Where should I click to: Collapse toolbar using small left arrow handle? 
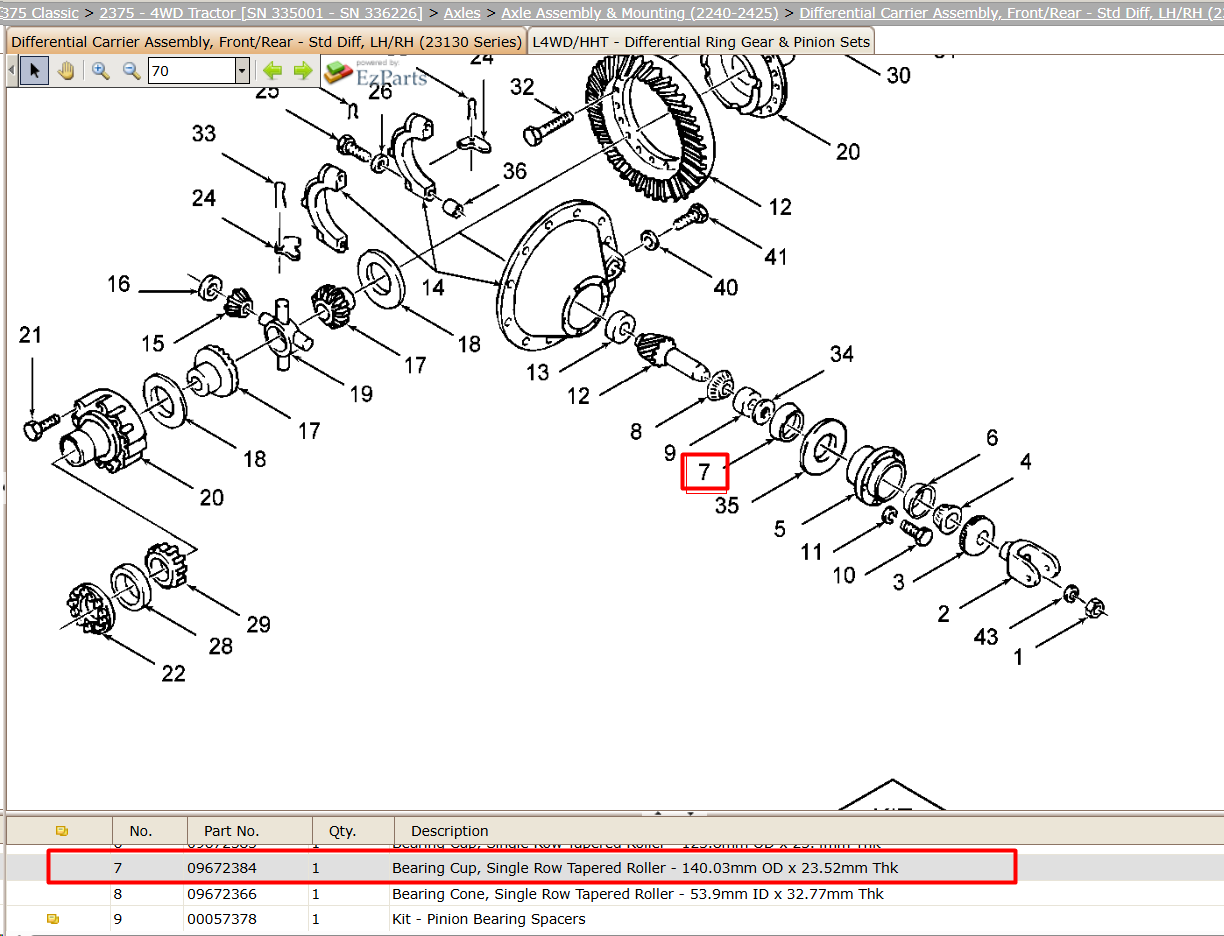11,71
